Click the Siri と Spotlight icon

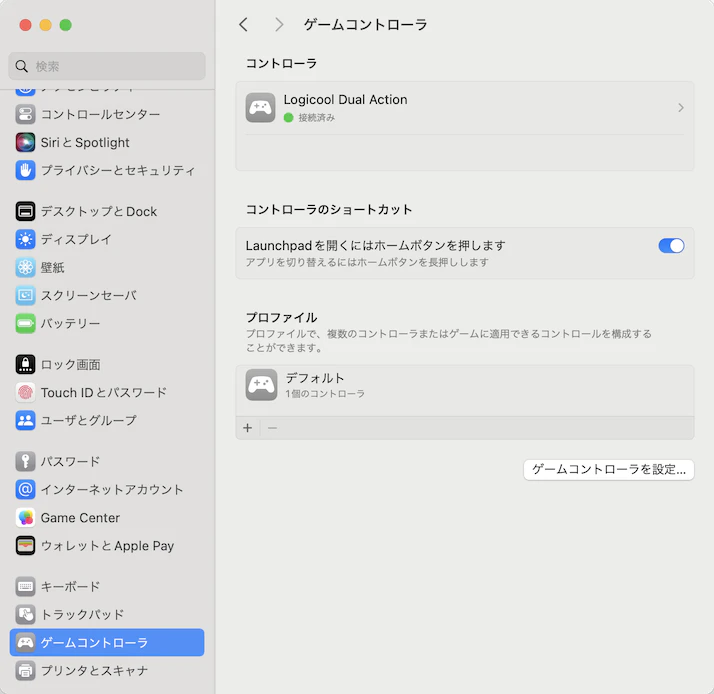[x=25, y=143]
